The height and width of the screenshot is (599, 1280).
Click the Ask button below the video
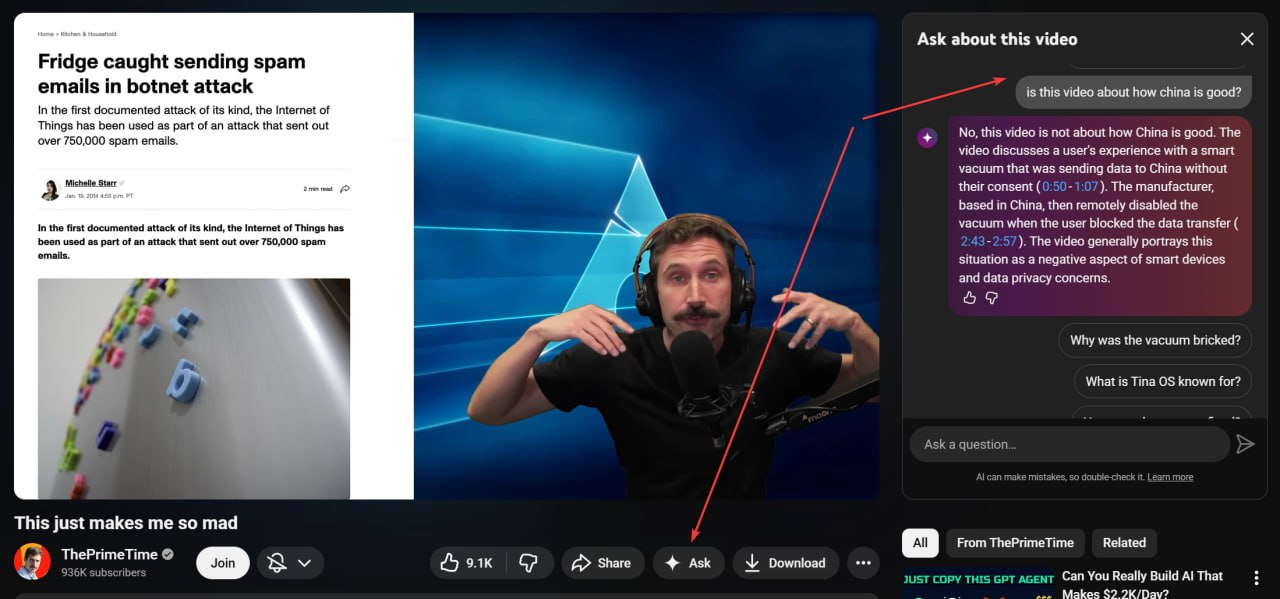(x=687, y=563)
